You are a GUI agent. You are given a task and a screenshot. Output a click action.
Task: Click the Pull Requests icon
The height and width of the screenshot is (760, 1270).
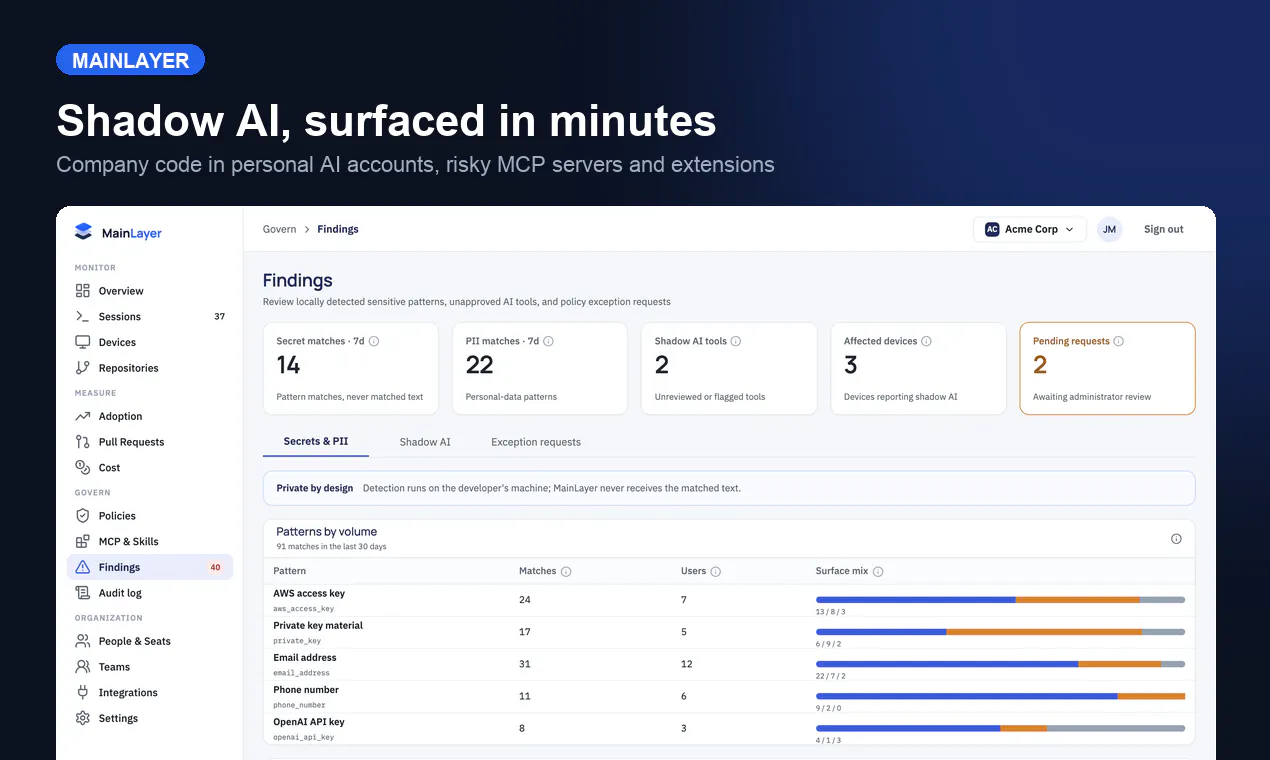click(x=83, y=442)
